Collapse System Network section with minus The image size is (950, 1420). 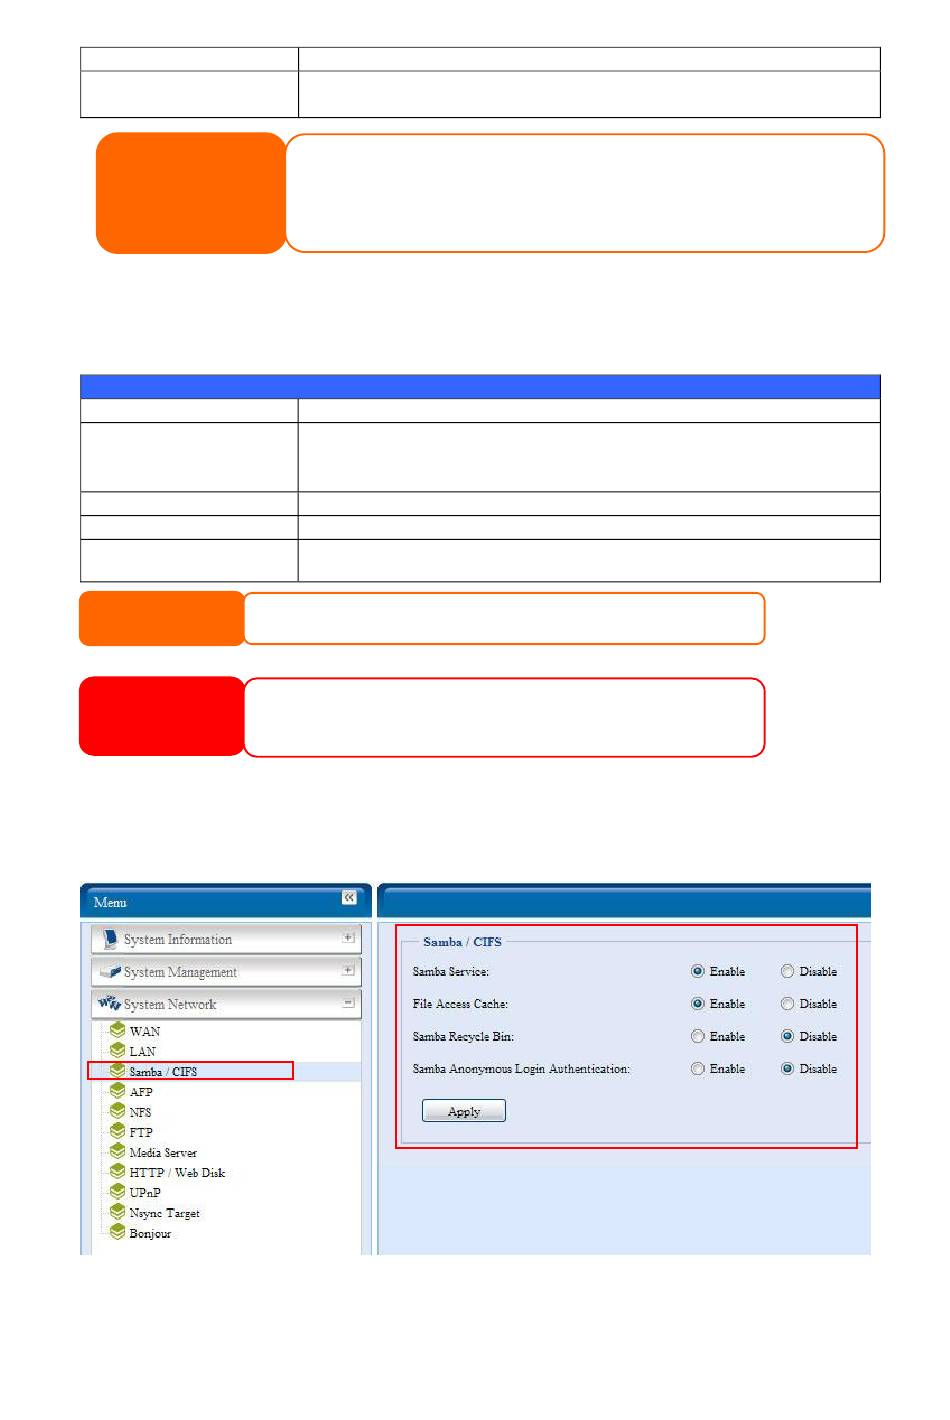(x=348, y=1002)
